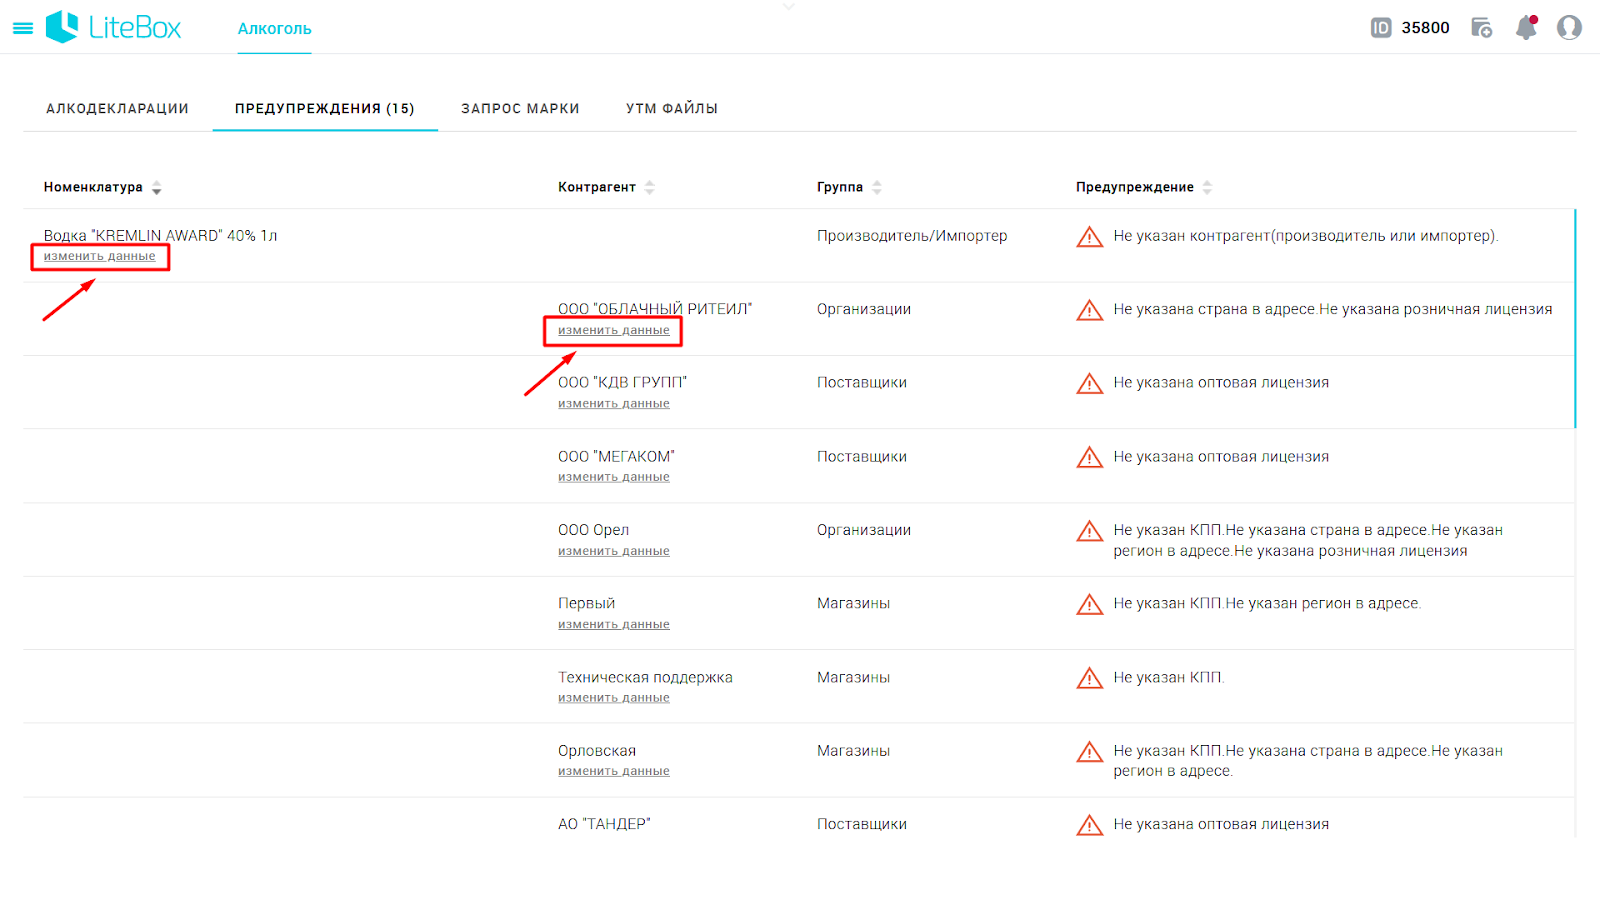The height and width of the screenshot is (900, 1600).
Task: Click изменить данные under Техническая поддержка
Action: pos(614,699)
